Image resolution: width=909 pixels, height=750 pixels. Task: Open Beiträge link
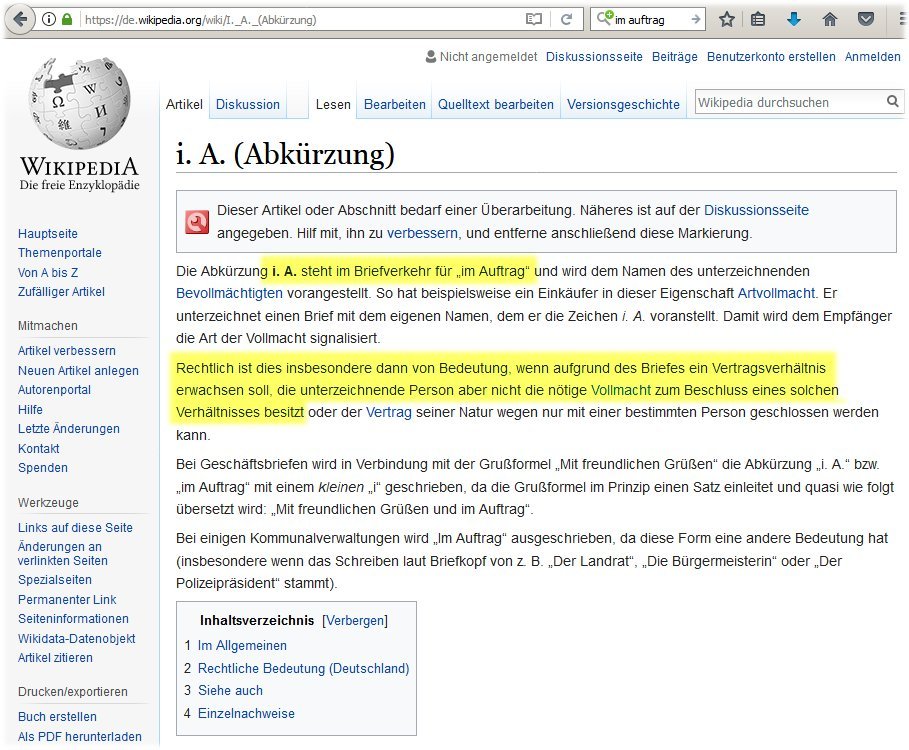pos(675,57)
